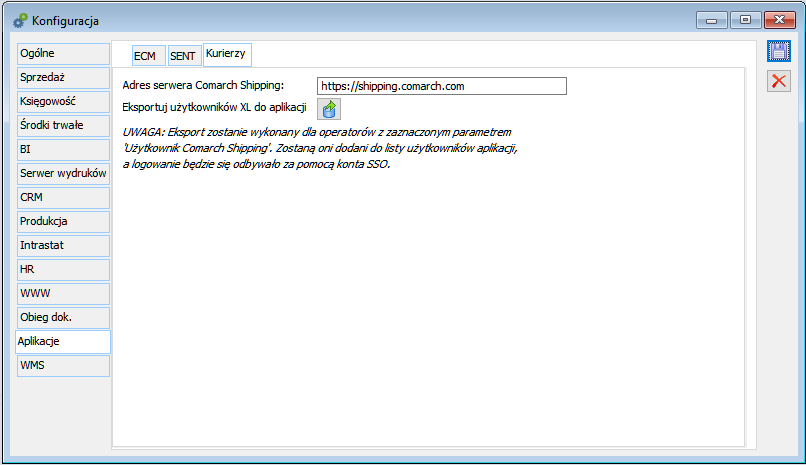806x465 pixels.
Task: Select the Produkcja section
Action: [x=63, y=221]
